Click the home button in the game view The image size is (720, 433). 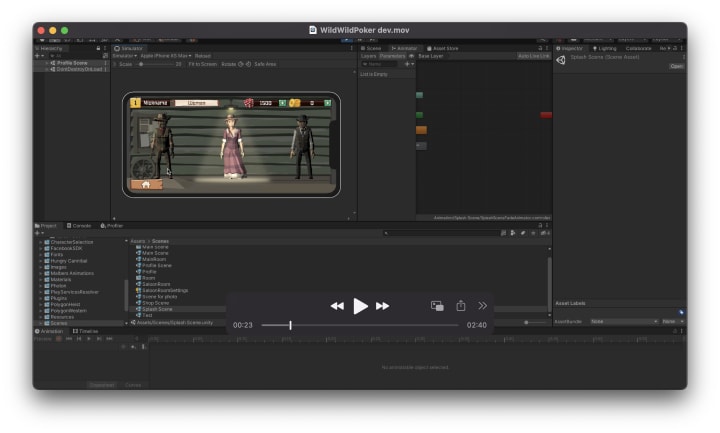[146, 185]
